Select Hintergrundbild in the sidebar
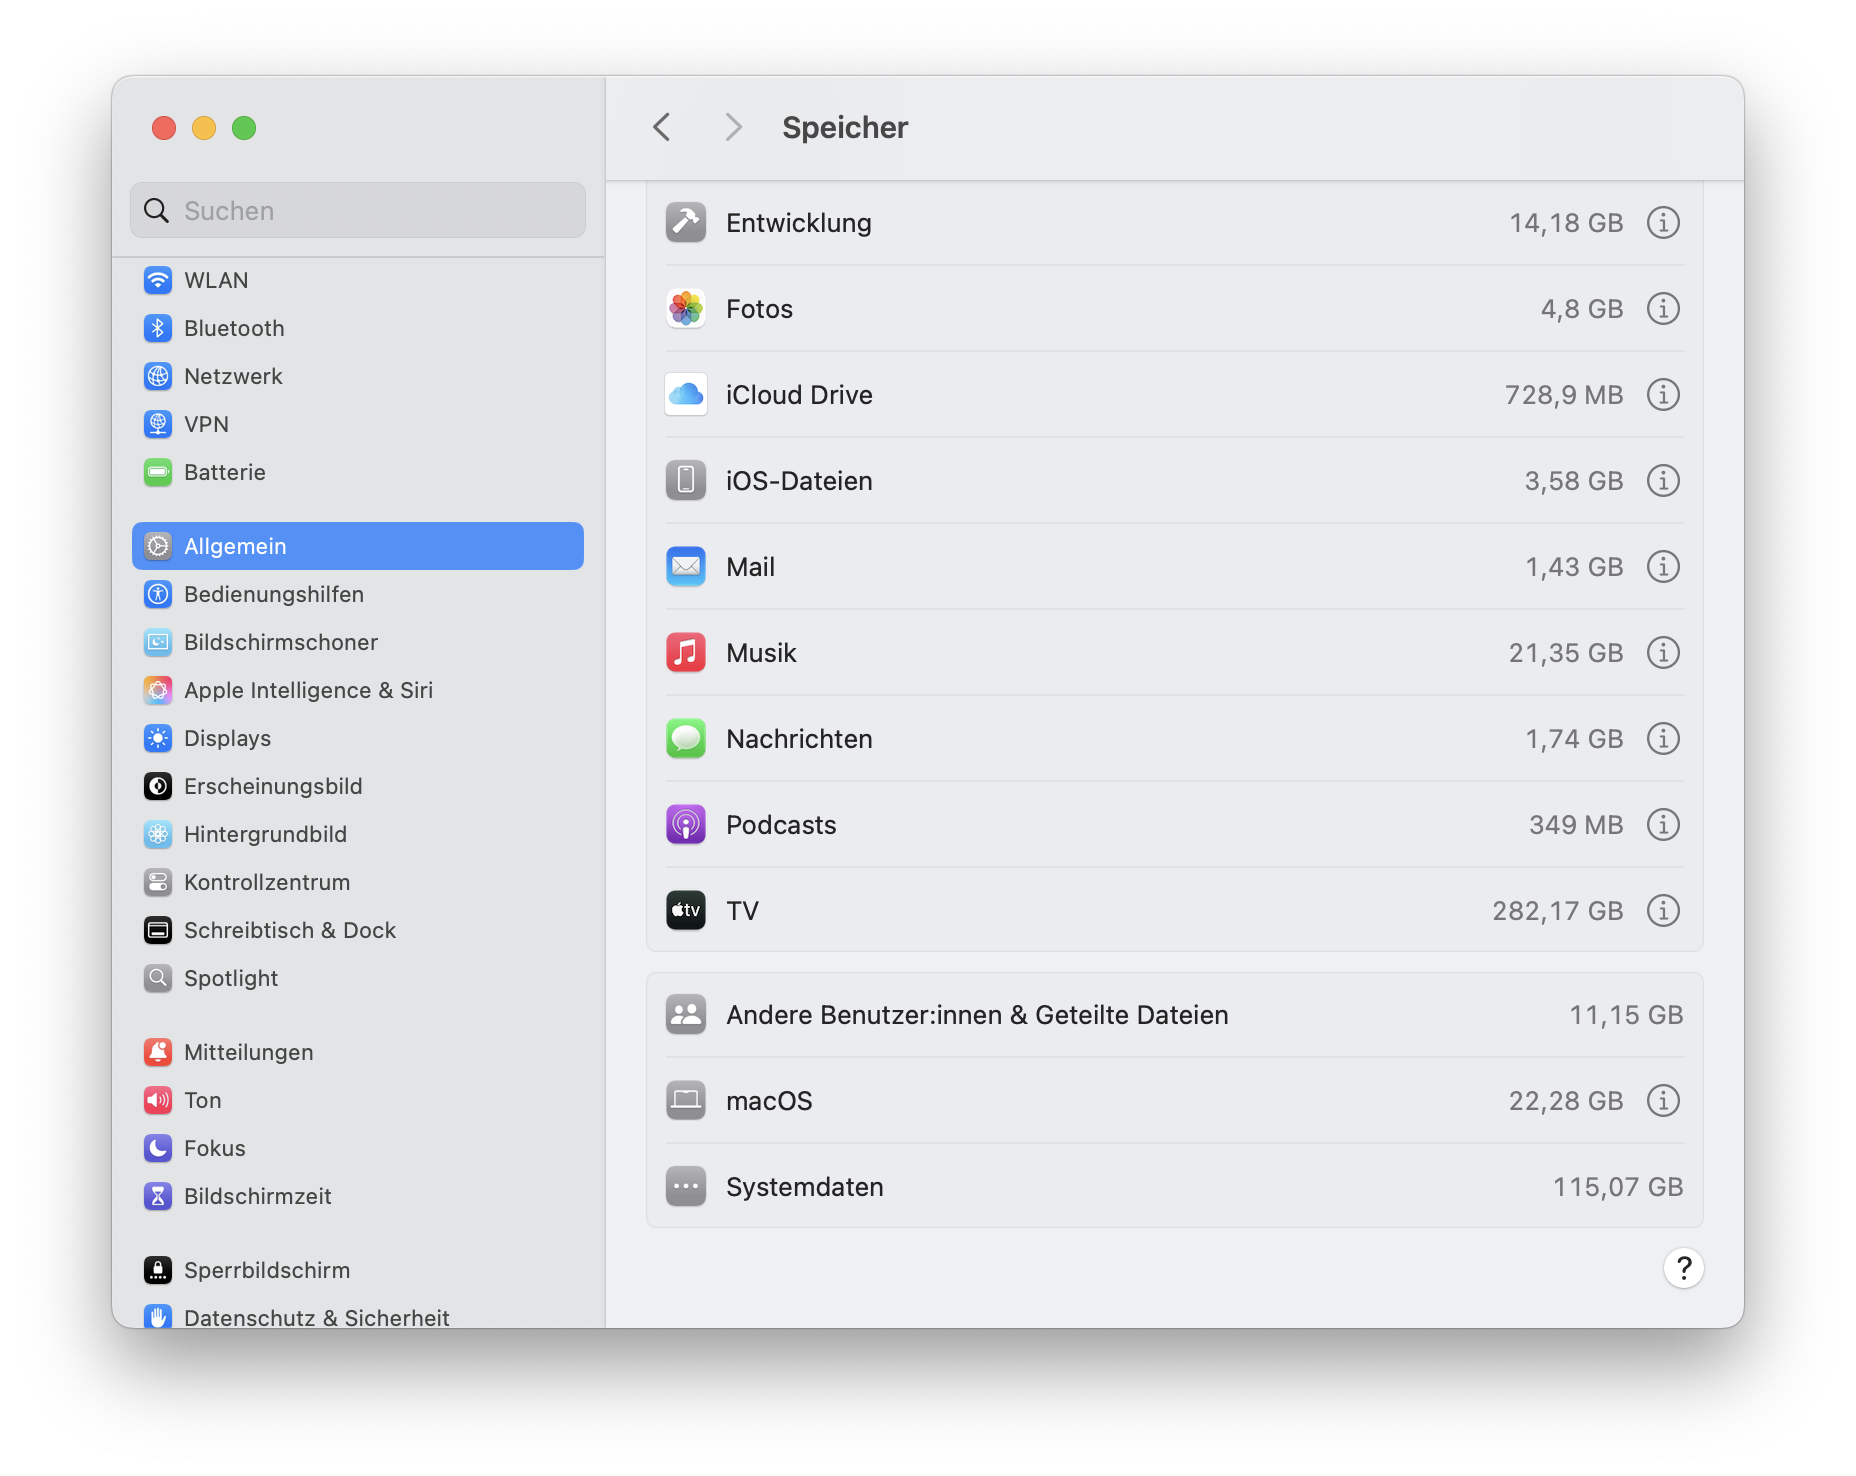This screenshot has height=1476, width=1856. tap(358, 834)
